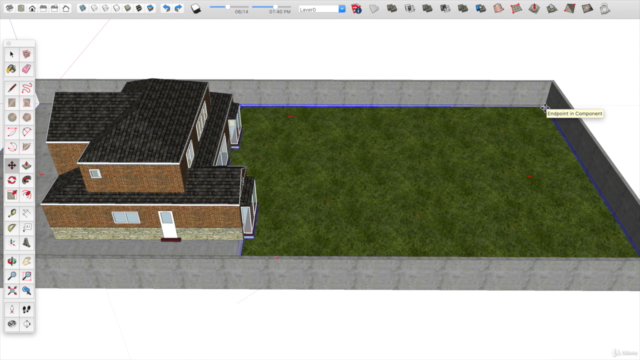Close the floating tool palette

point(9,43)
